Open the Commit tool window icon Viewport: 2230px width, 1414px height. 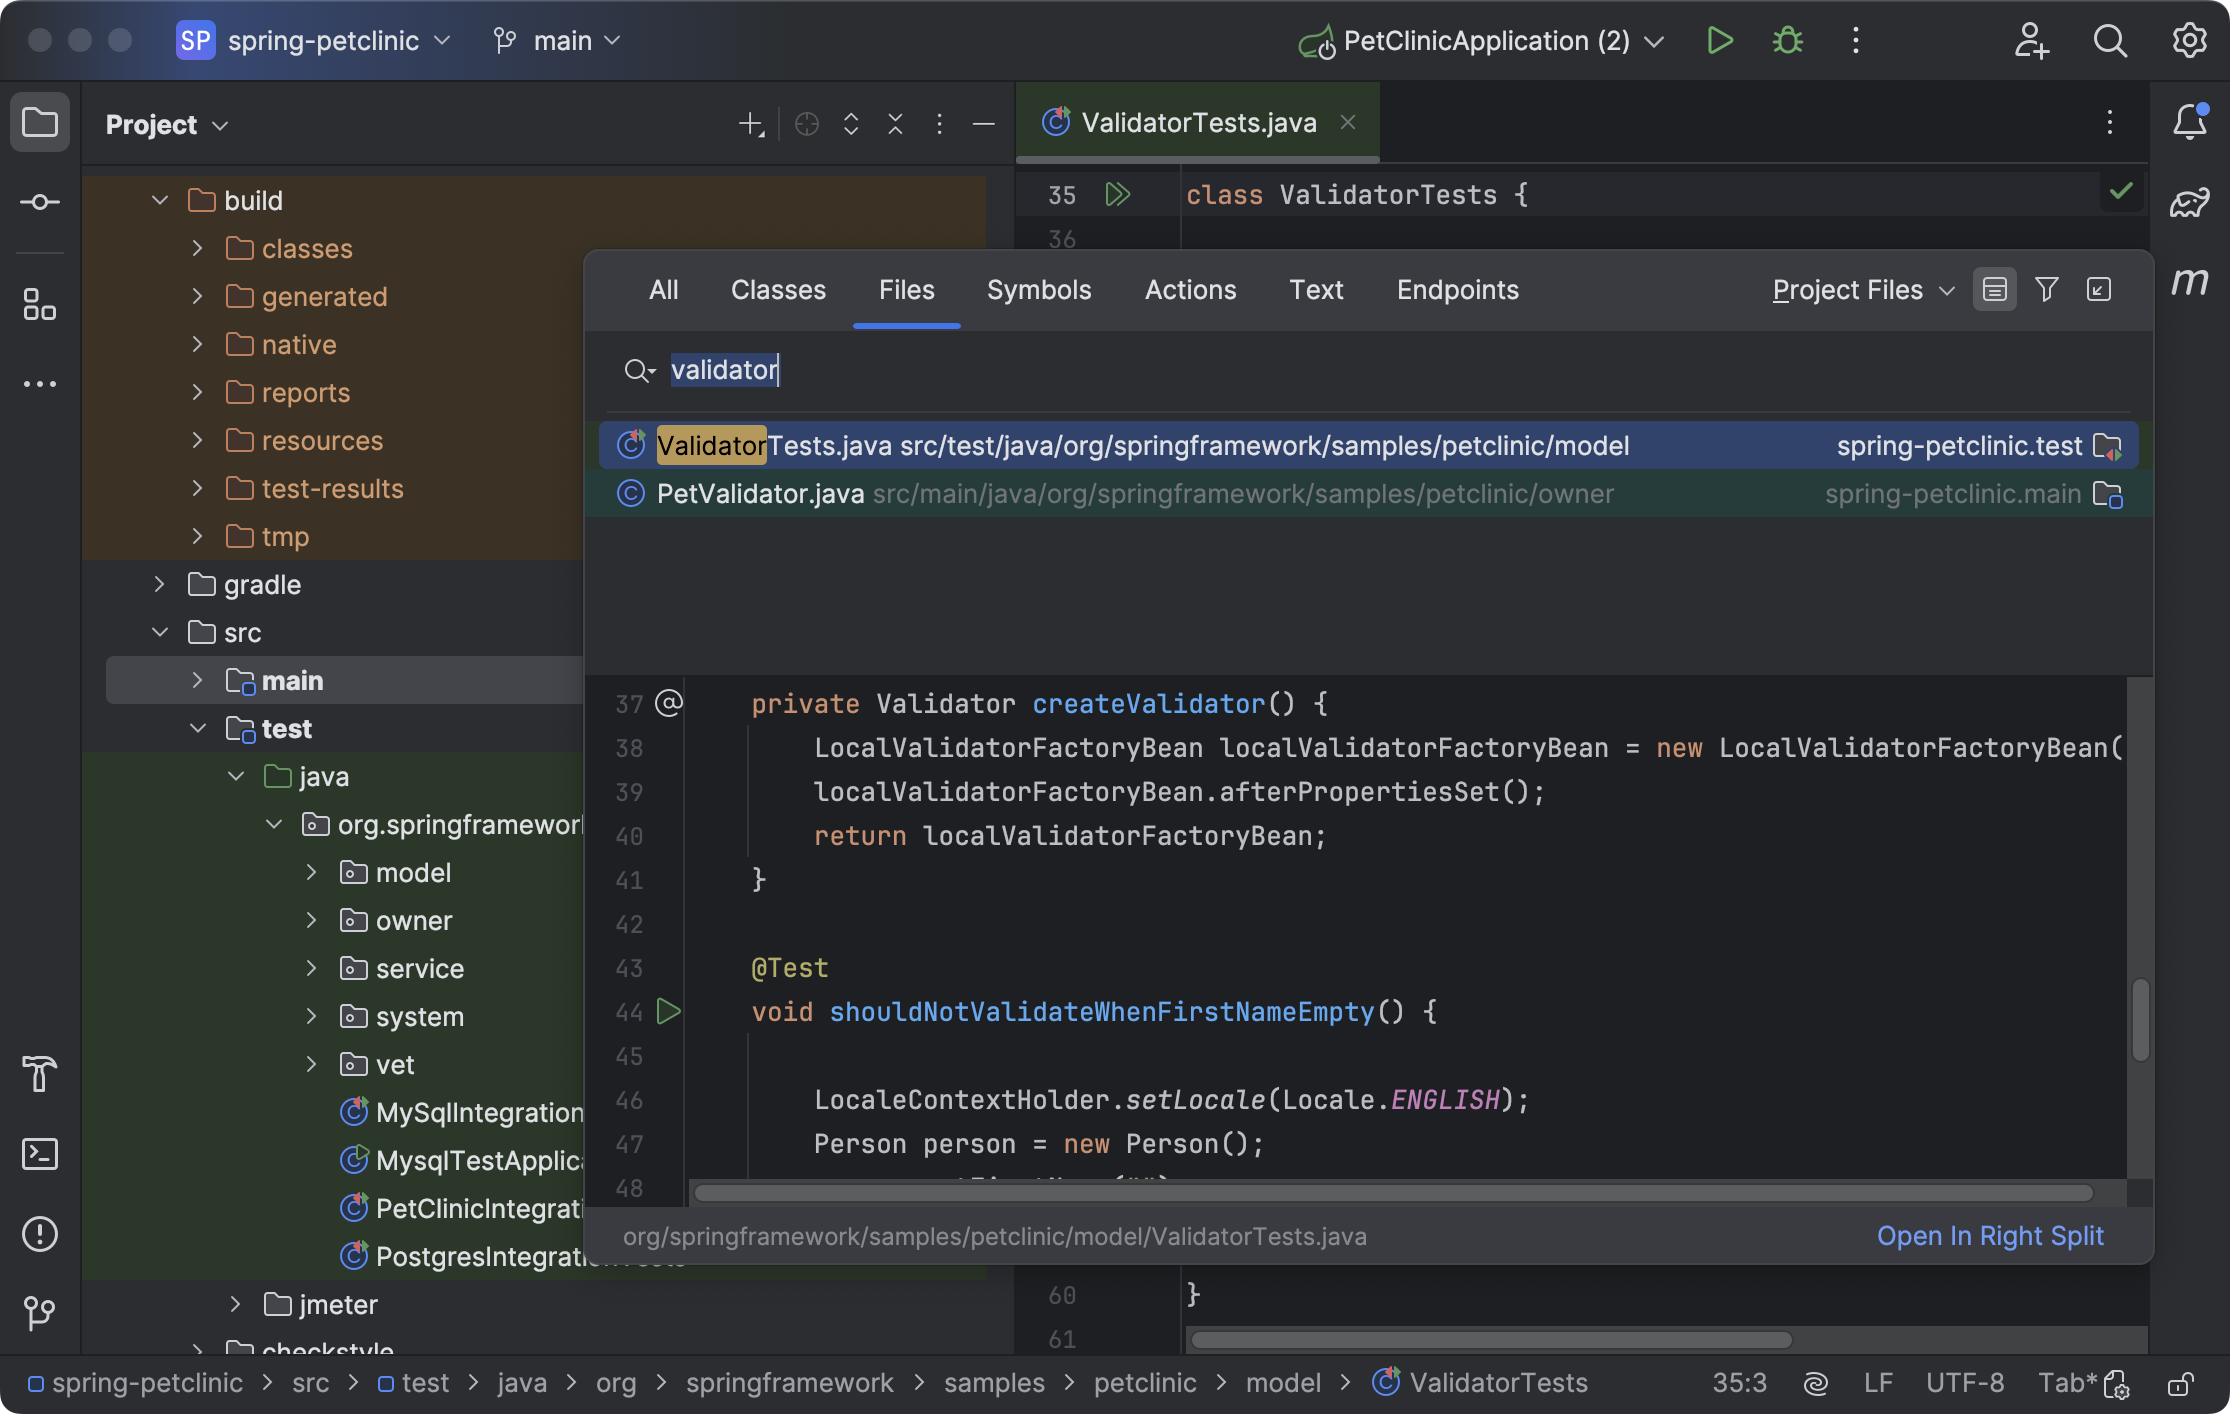click(x=40, y=202)
